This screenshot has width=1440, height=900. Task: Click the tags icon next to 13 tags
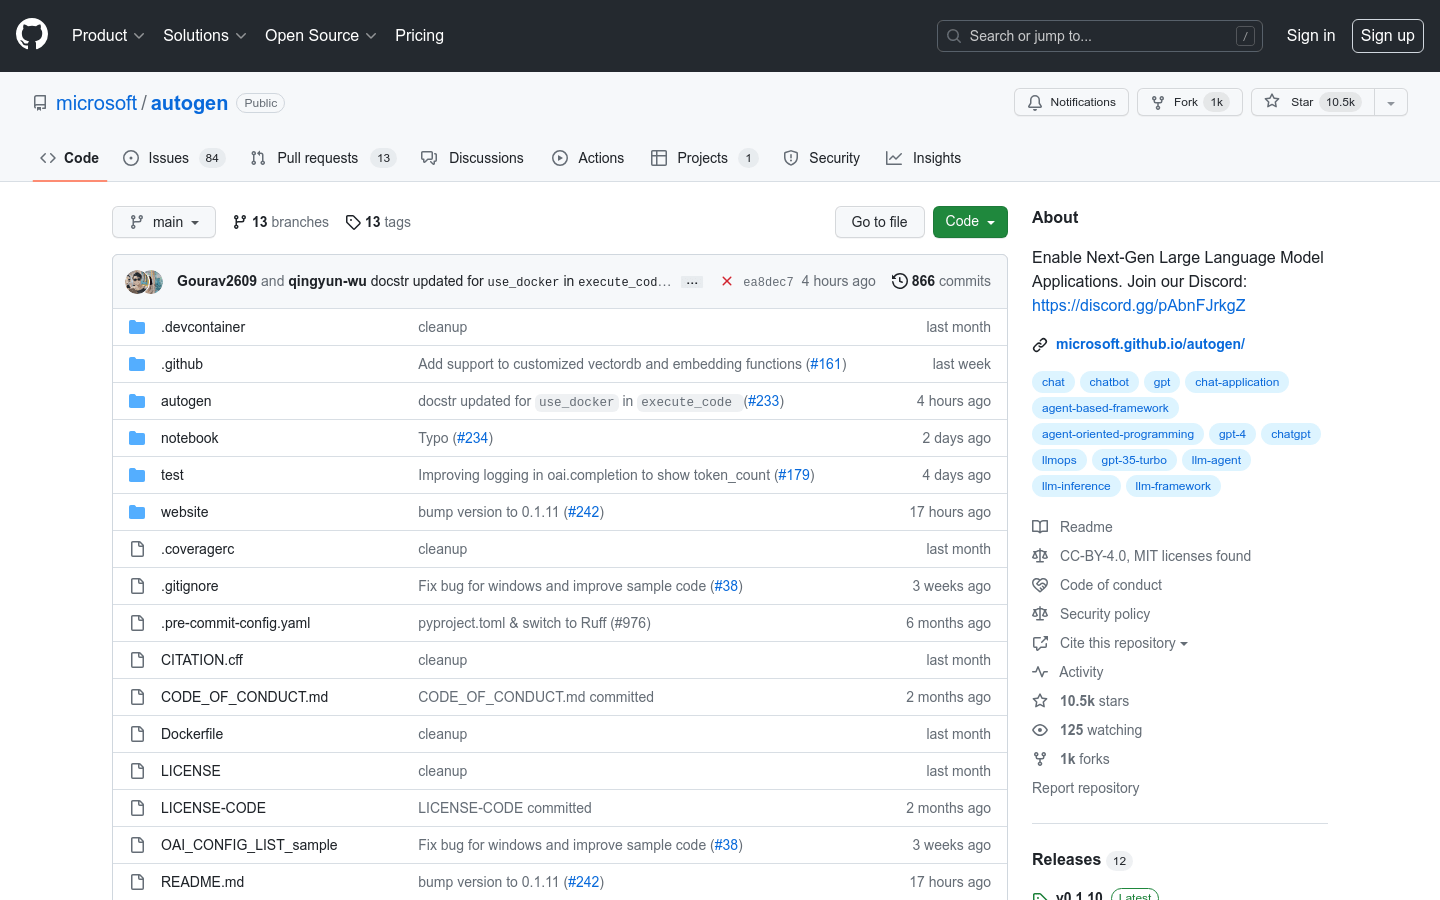353,222
